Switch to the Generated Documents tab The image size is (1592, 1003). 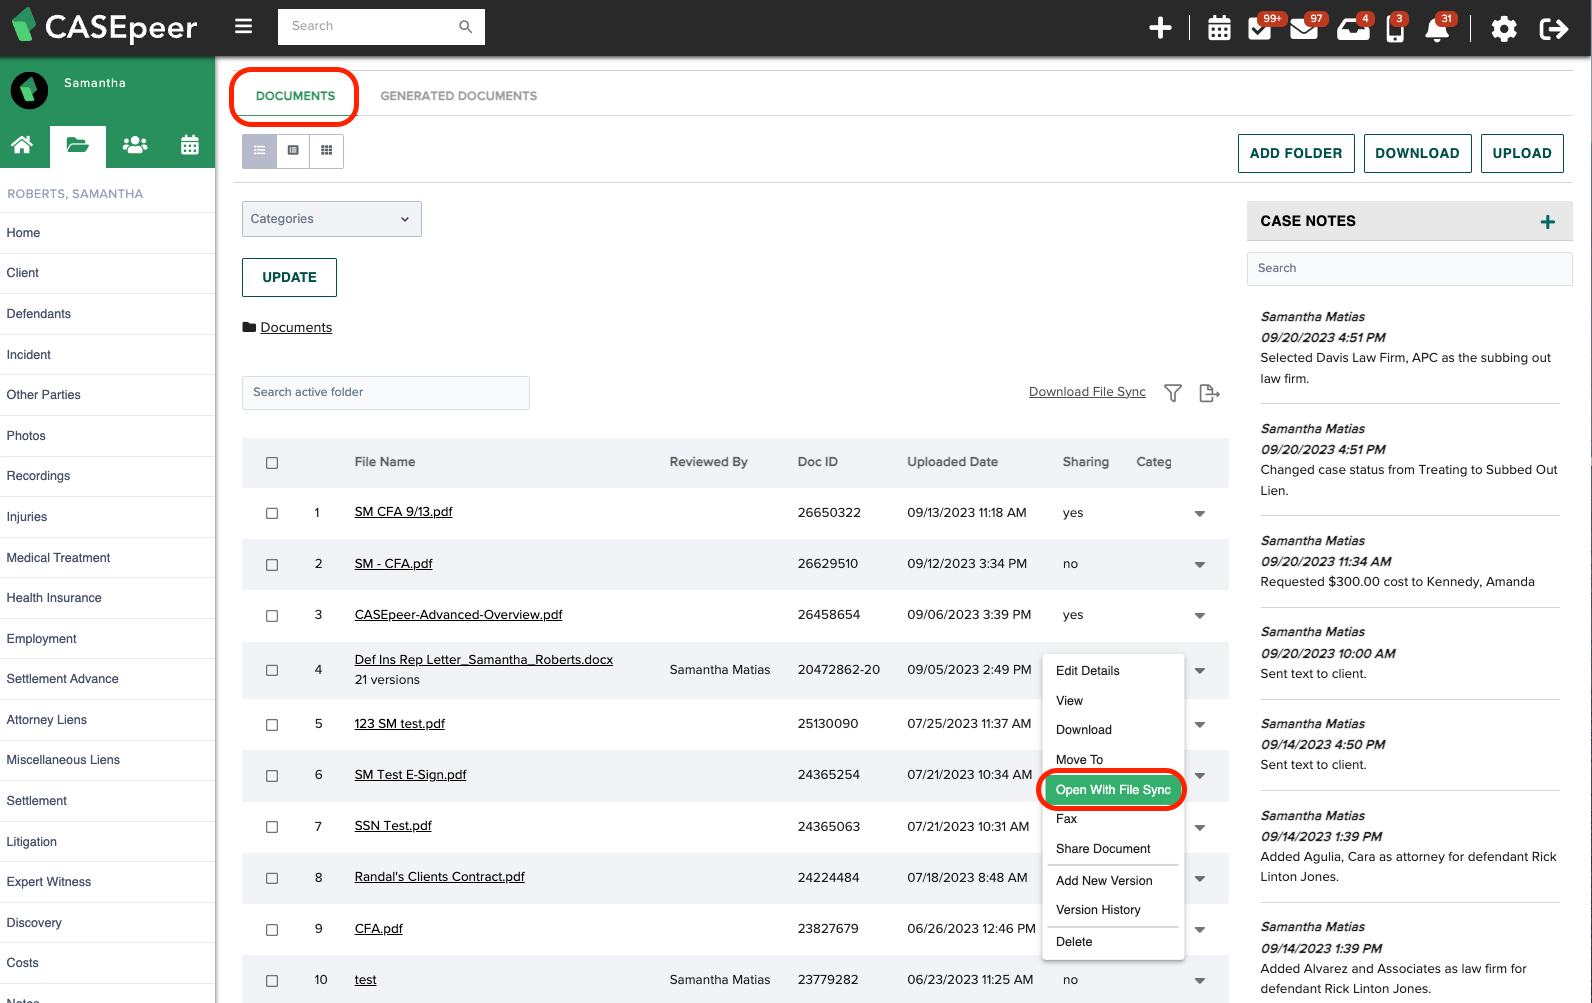pos(458,96)
